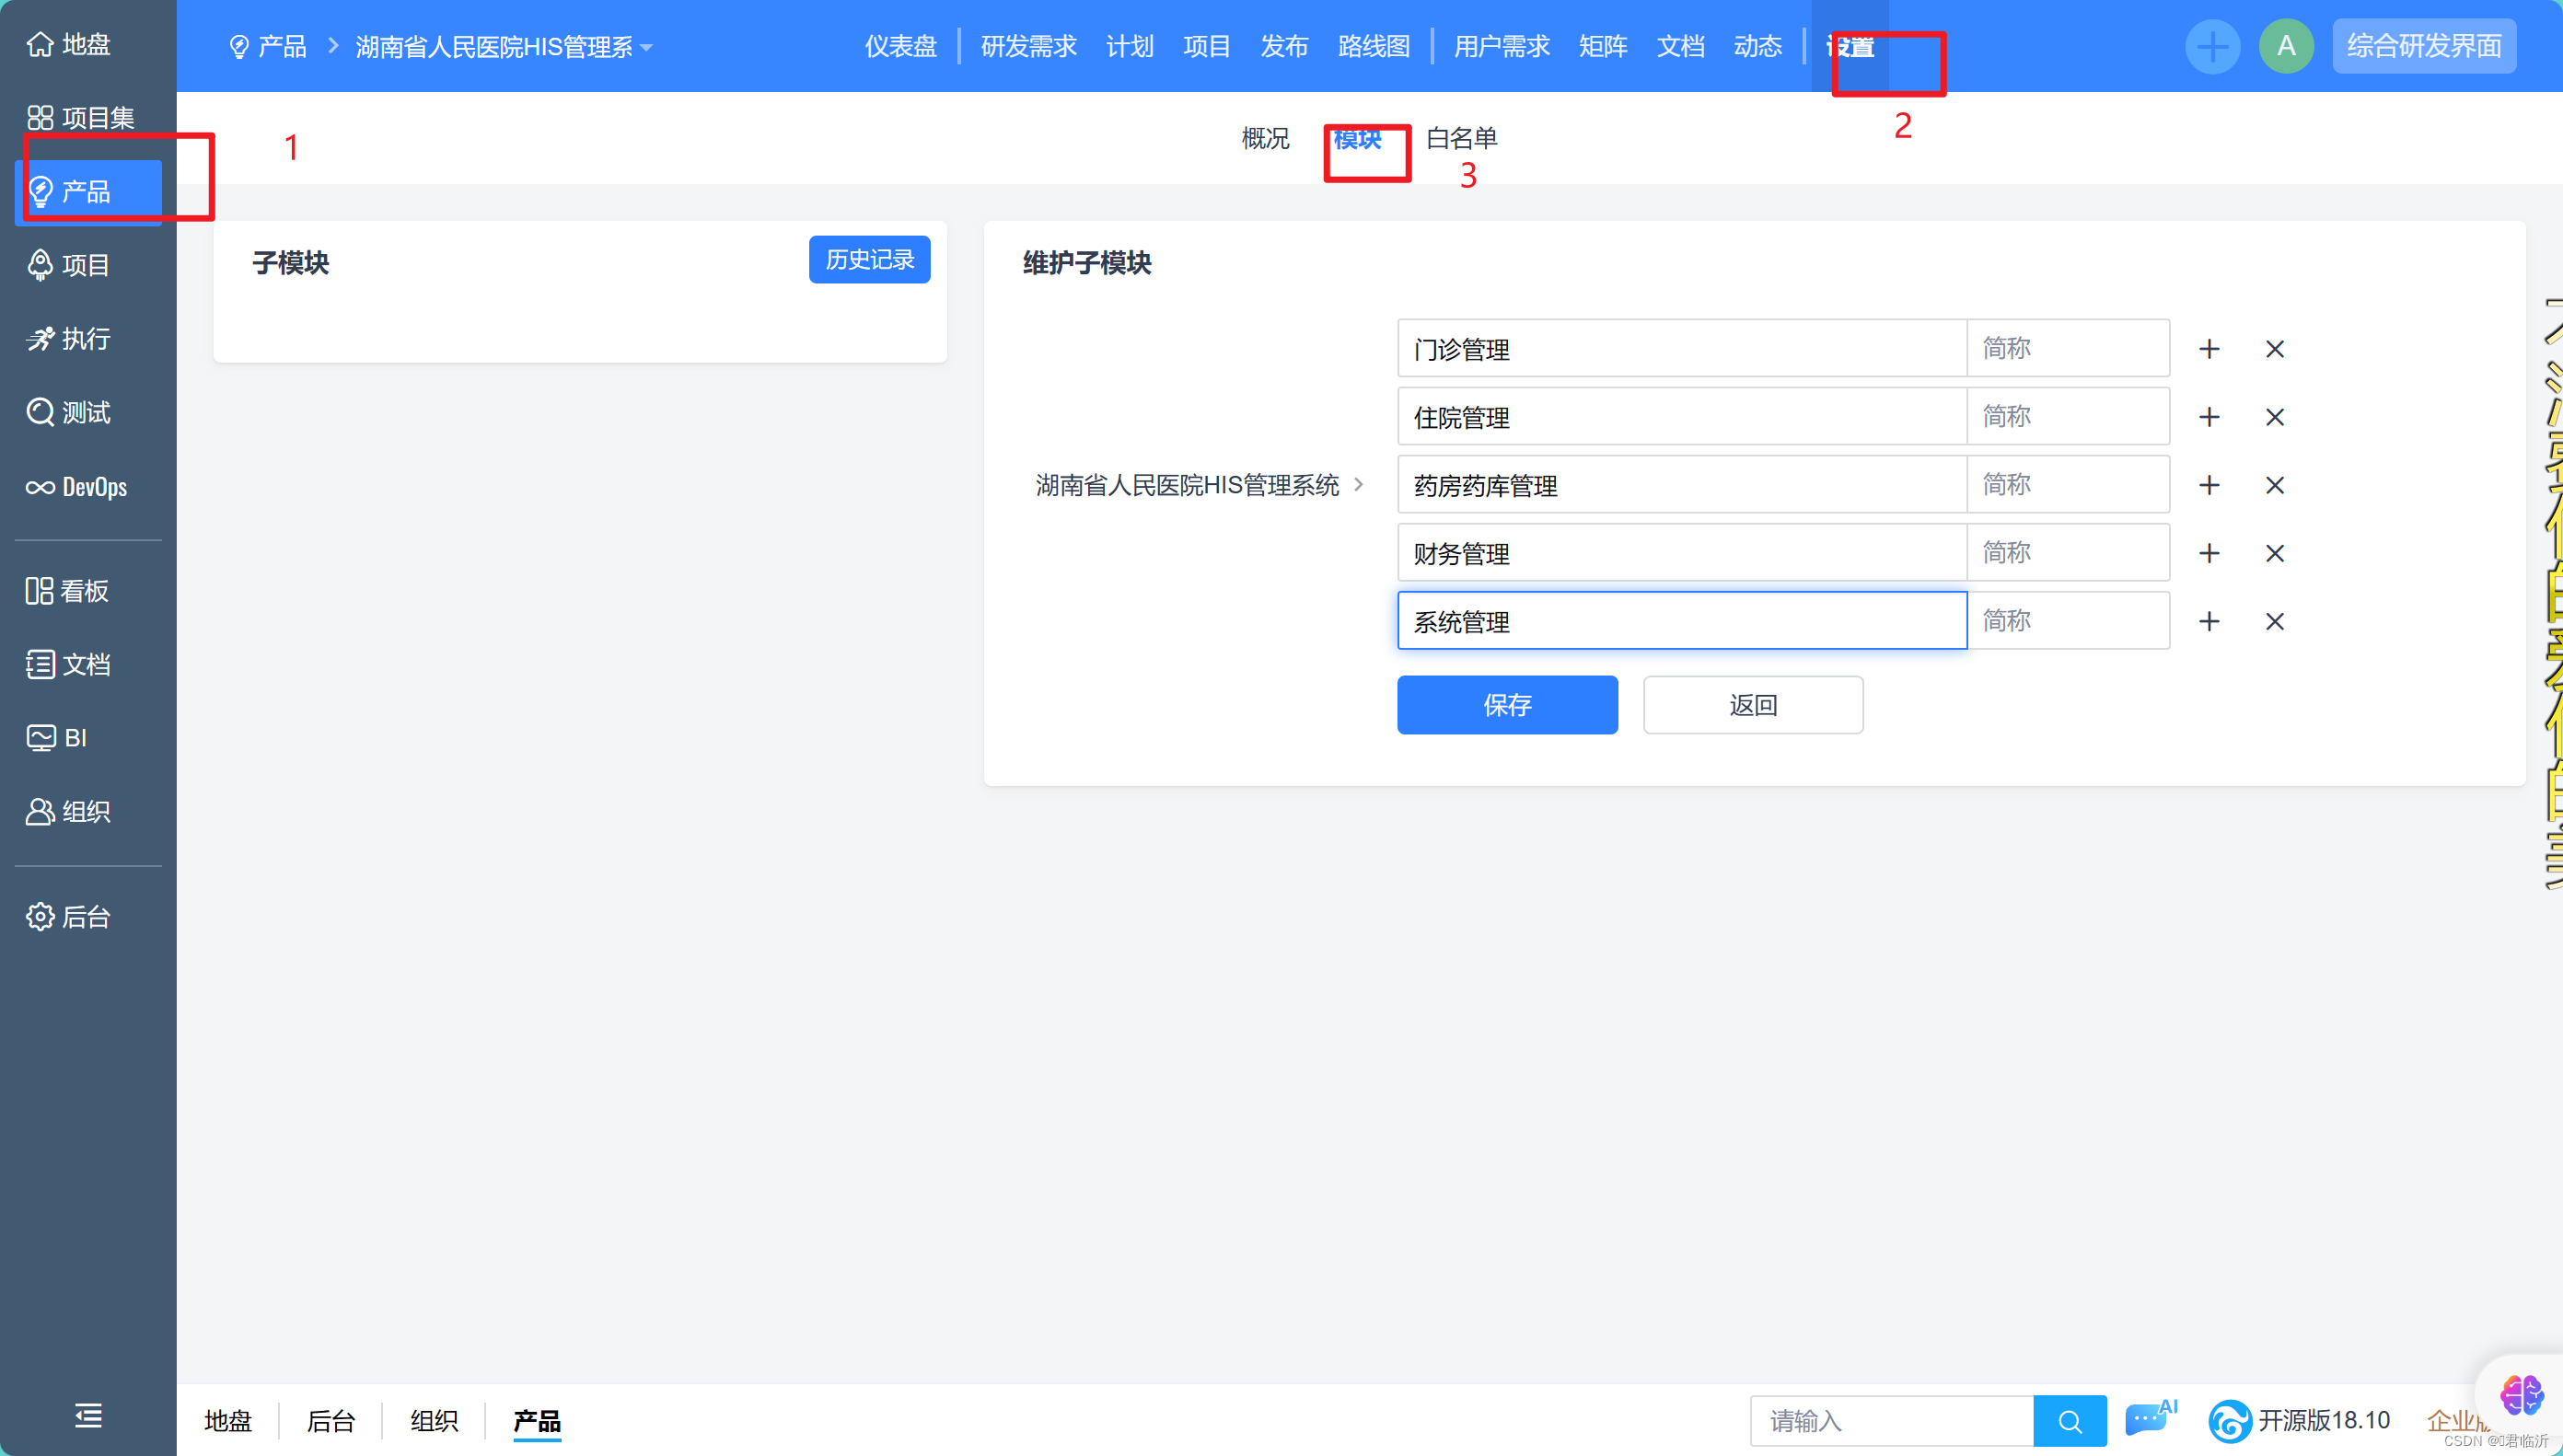The image size is (2563, 1456).
Task: Open the 研发需求 navigation item
Action: [x=1028, y=46]
